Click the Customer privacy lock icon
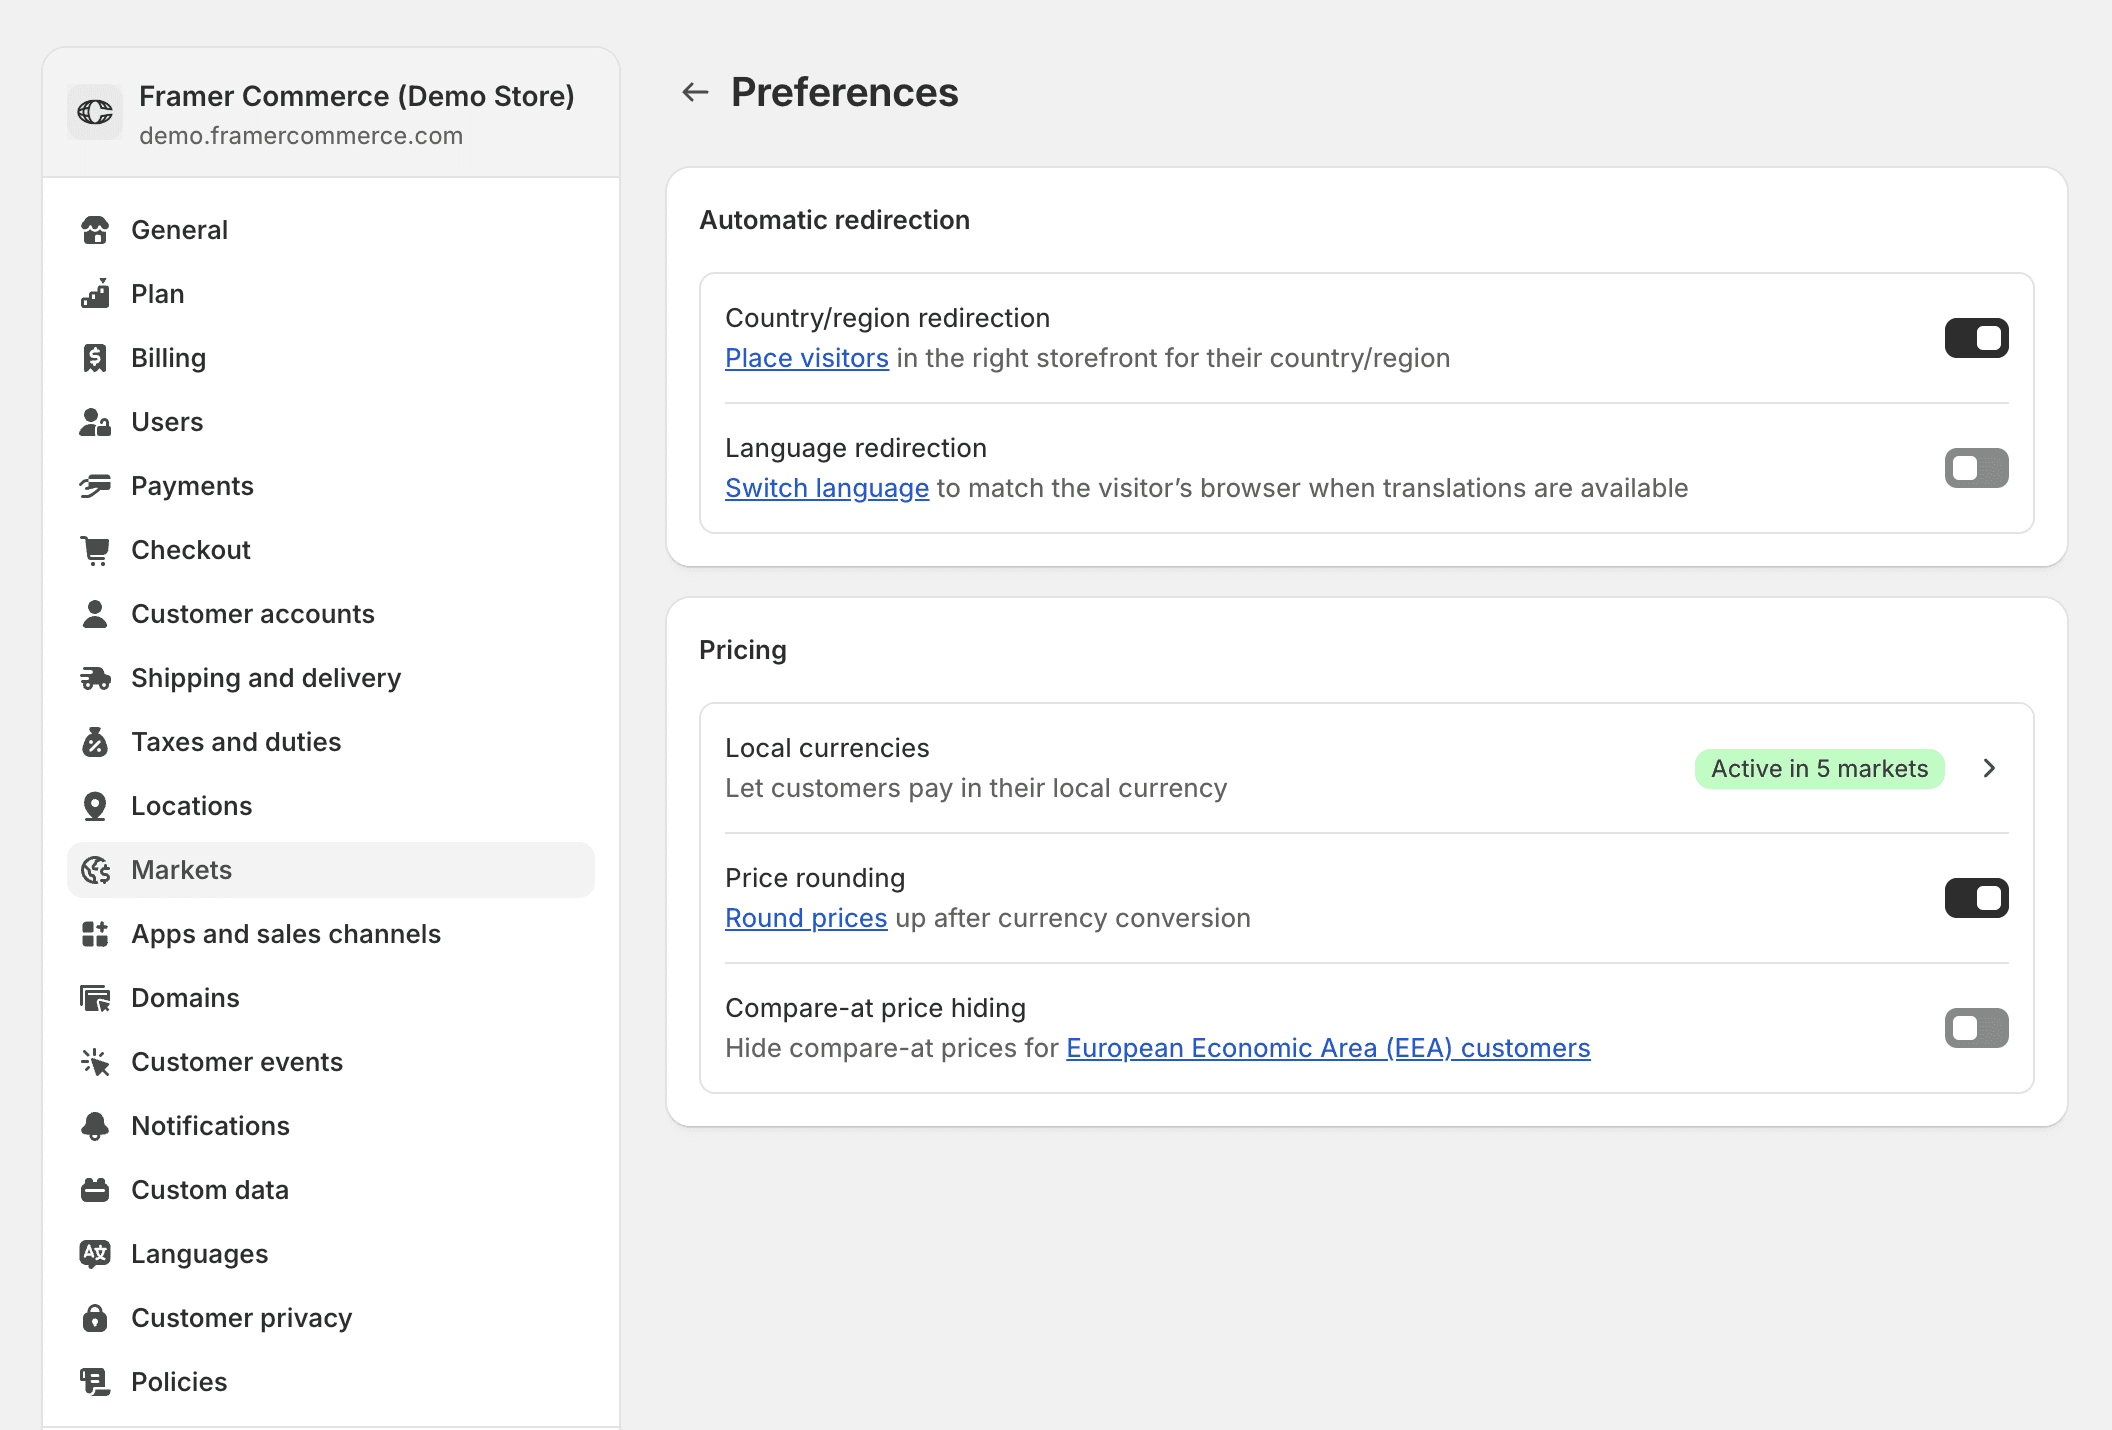 95,1318
